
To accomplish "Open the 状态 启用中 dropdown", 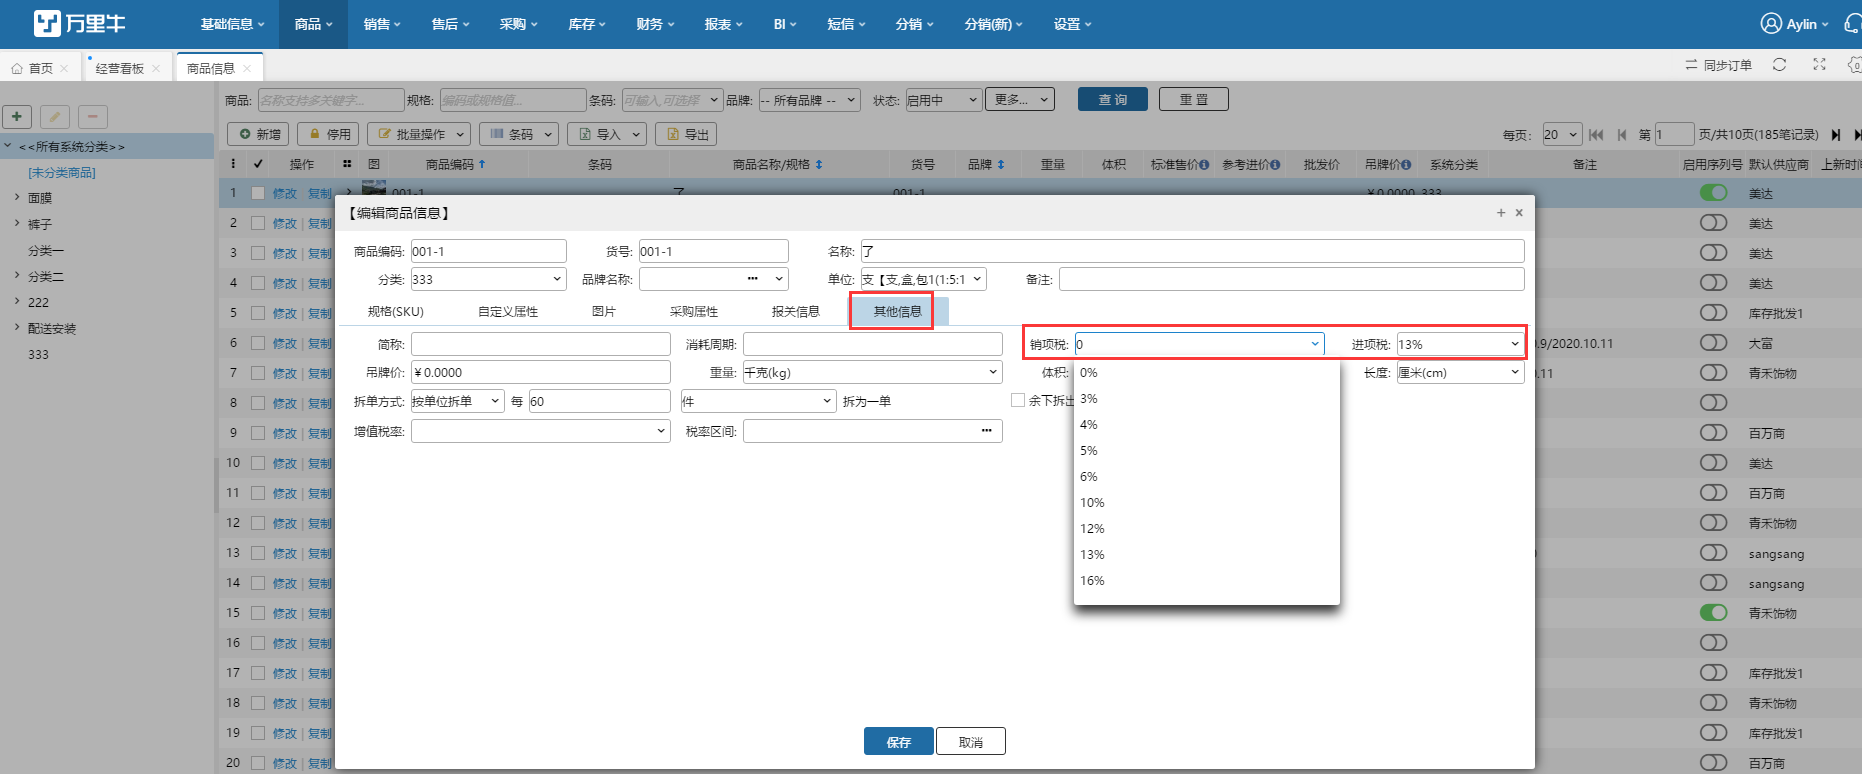I will tap(943, 100).
